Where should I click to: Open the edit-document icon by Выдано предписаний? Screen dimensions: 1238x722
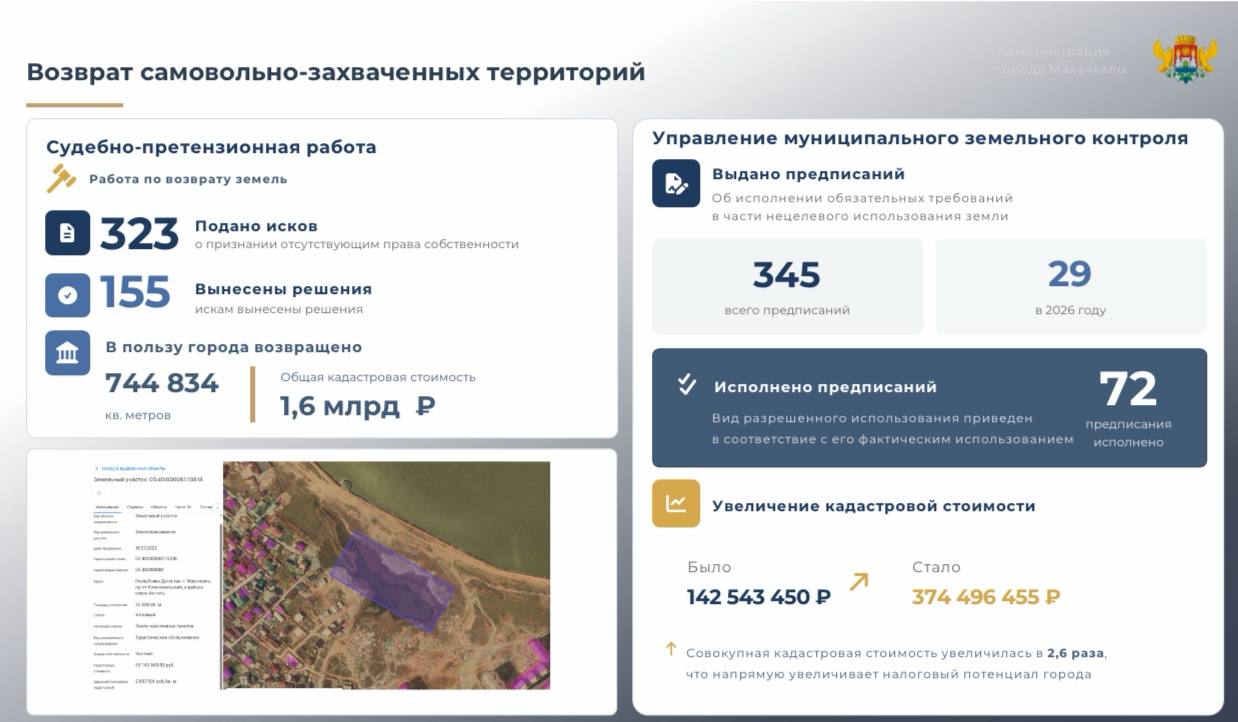pos(676,184)
